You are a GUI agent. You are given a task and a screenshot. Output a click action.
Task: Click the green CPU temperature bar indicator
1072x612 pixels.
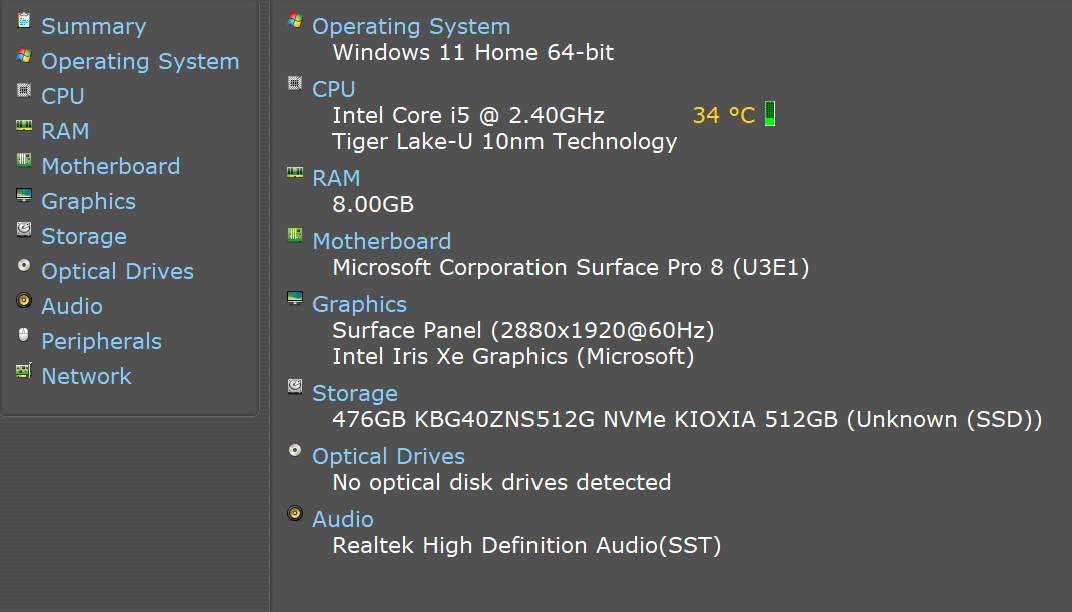tap(769, 114)
